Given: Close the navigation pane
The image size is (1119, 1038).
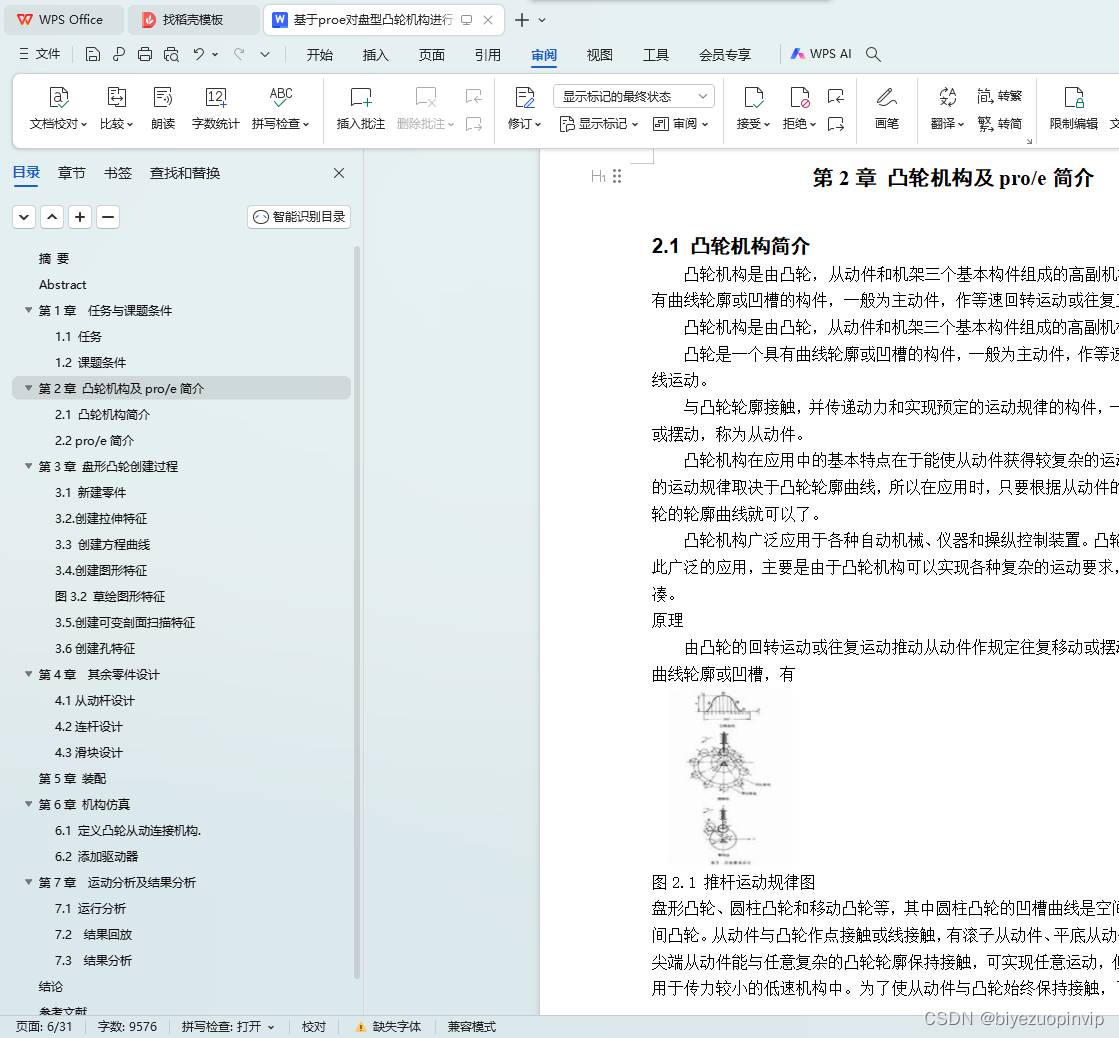Looking at the screenshot, I should 339,173.
